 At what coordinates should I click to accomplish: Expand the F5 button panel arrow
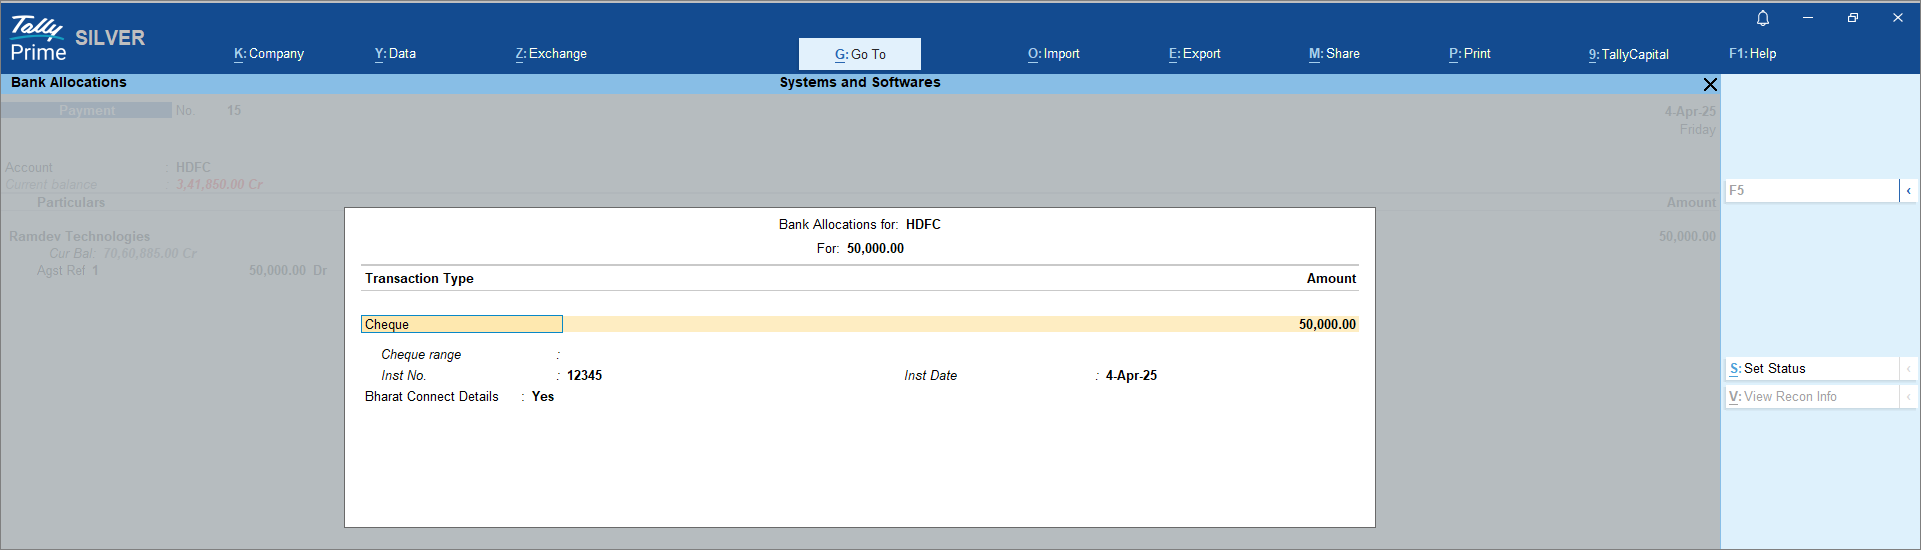click(1908, 191)
